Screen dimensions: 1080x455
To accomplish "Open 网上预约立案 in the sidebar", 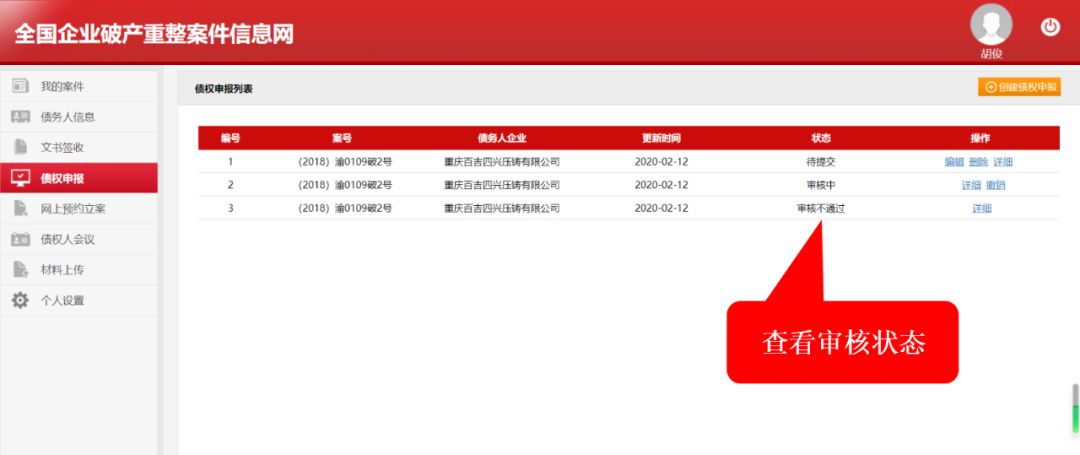I will (x=79, y=209).
